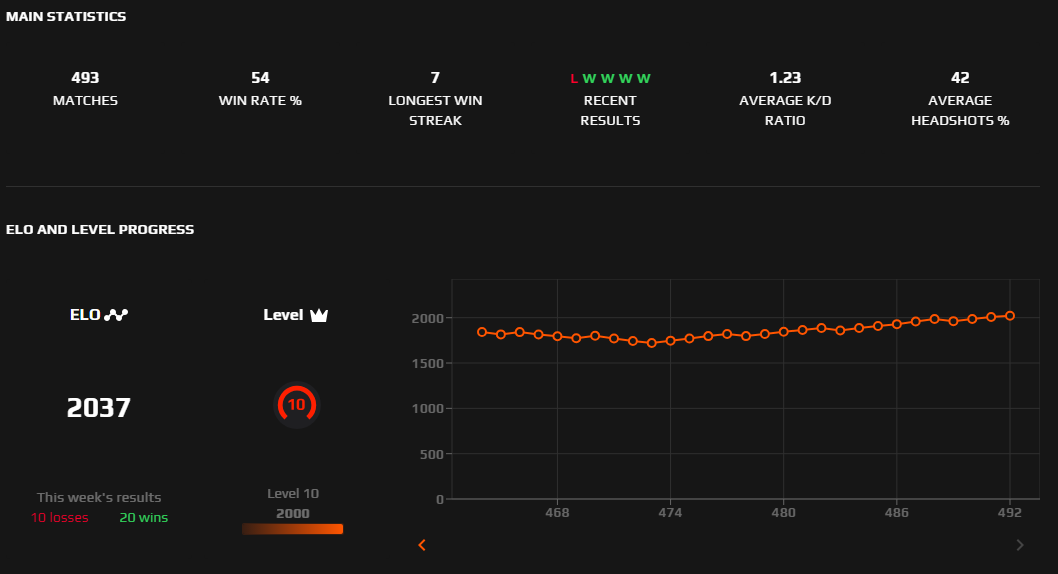
Task: Click the 20 wins text
Action: [144, 517]
